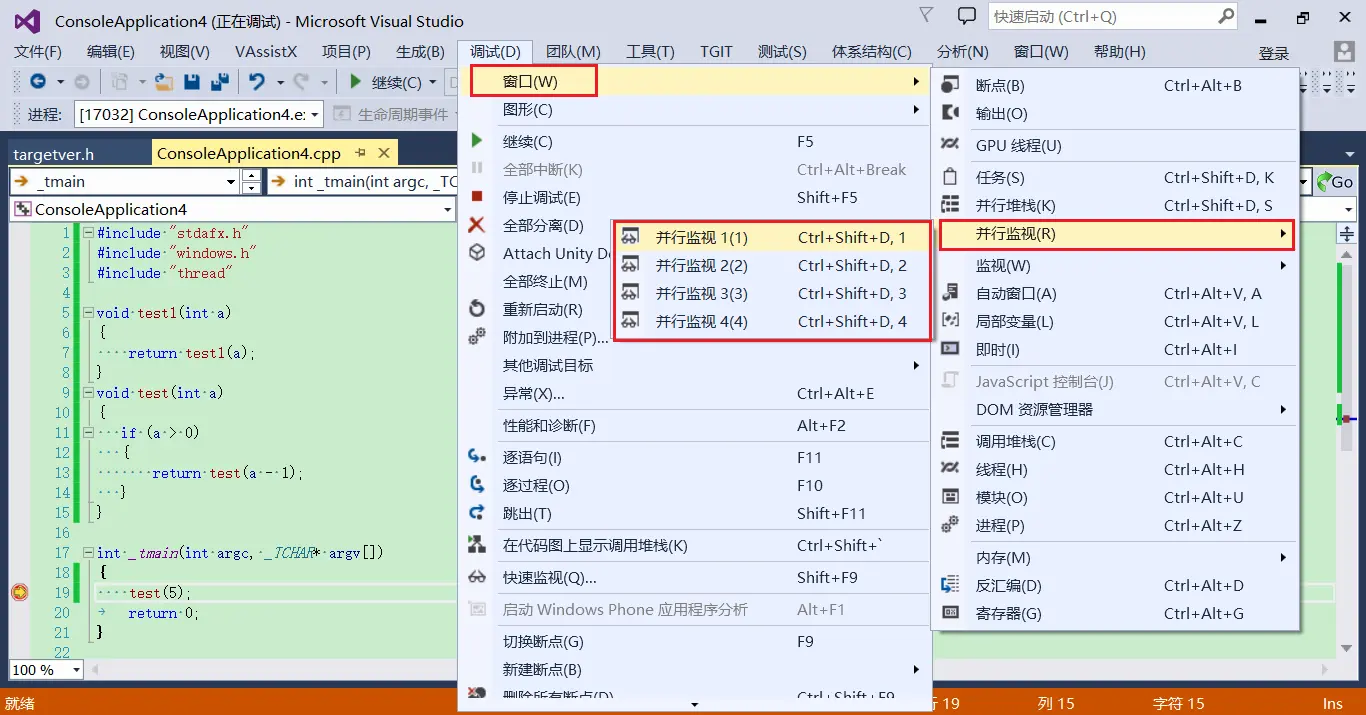
Task: Click the Navigate Backward arrow icon
Action: [37, 82]
